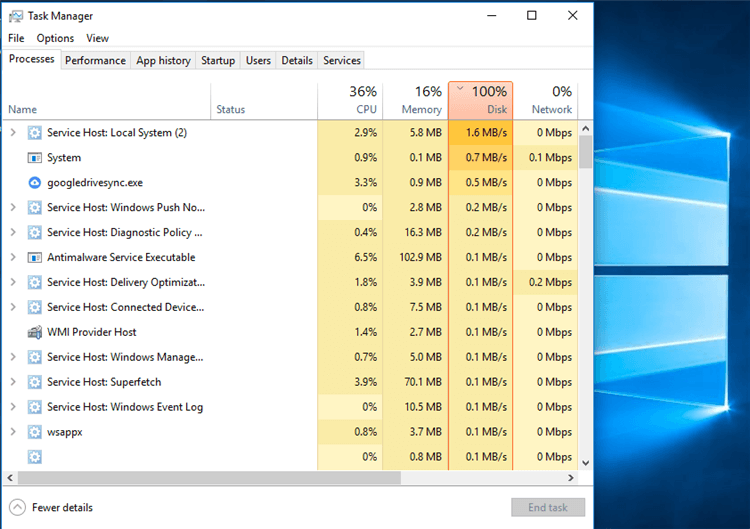Click the Service Host: Windows Event Log icon
The height and width of the screenshot is (529, 750).
[x=34, y=407]
